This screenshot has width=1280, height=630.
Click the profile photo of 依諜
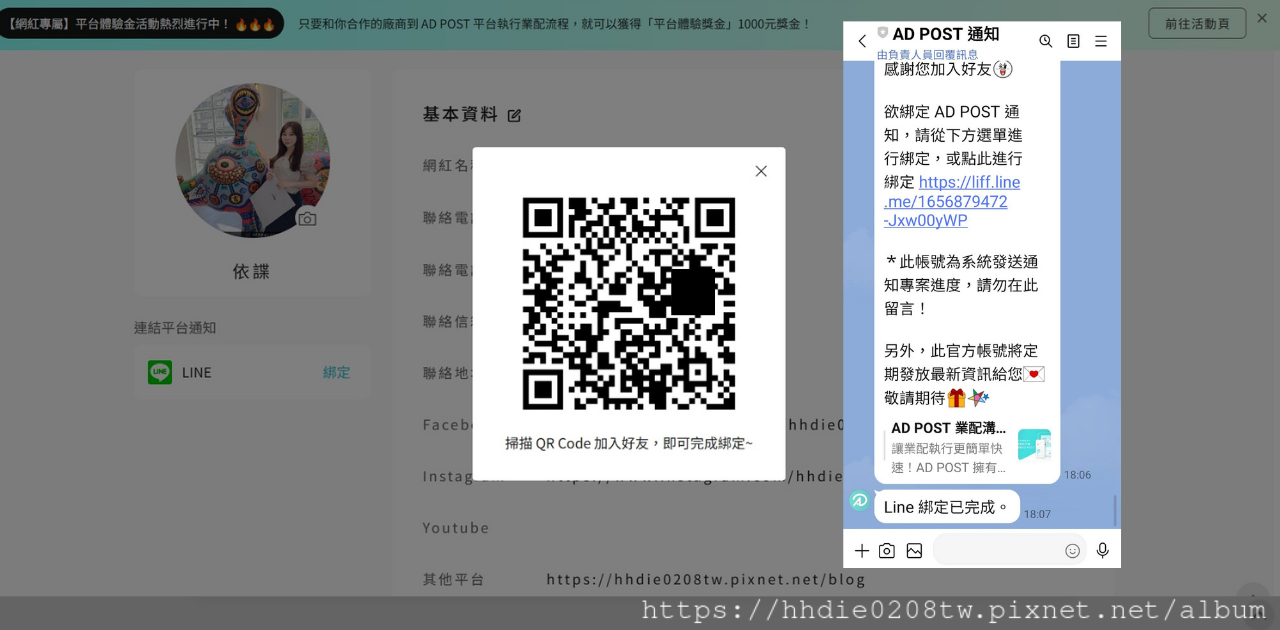(253, 160)
